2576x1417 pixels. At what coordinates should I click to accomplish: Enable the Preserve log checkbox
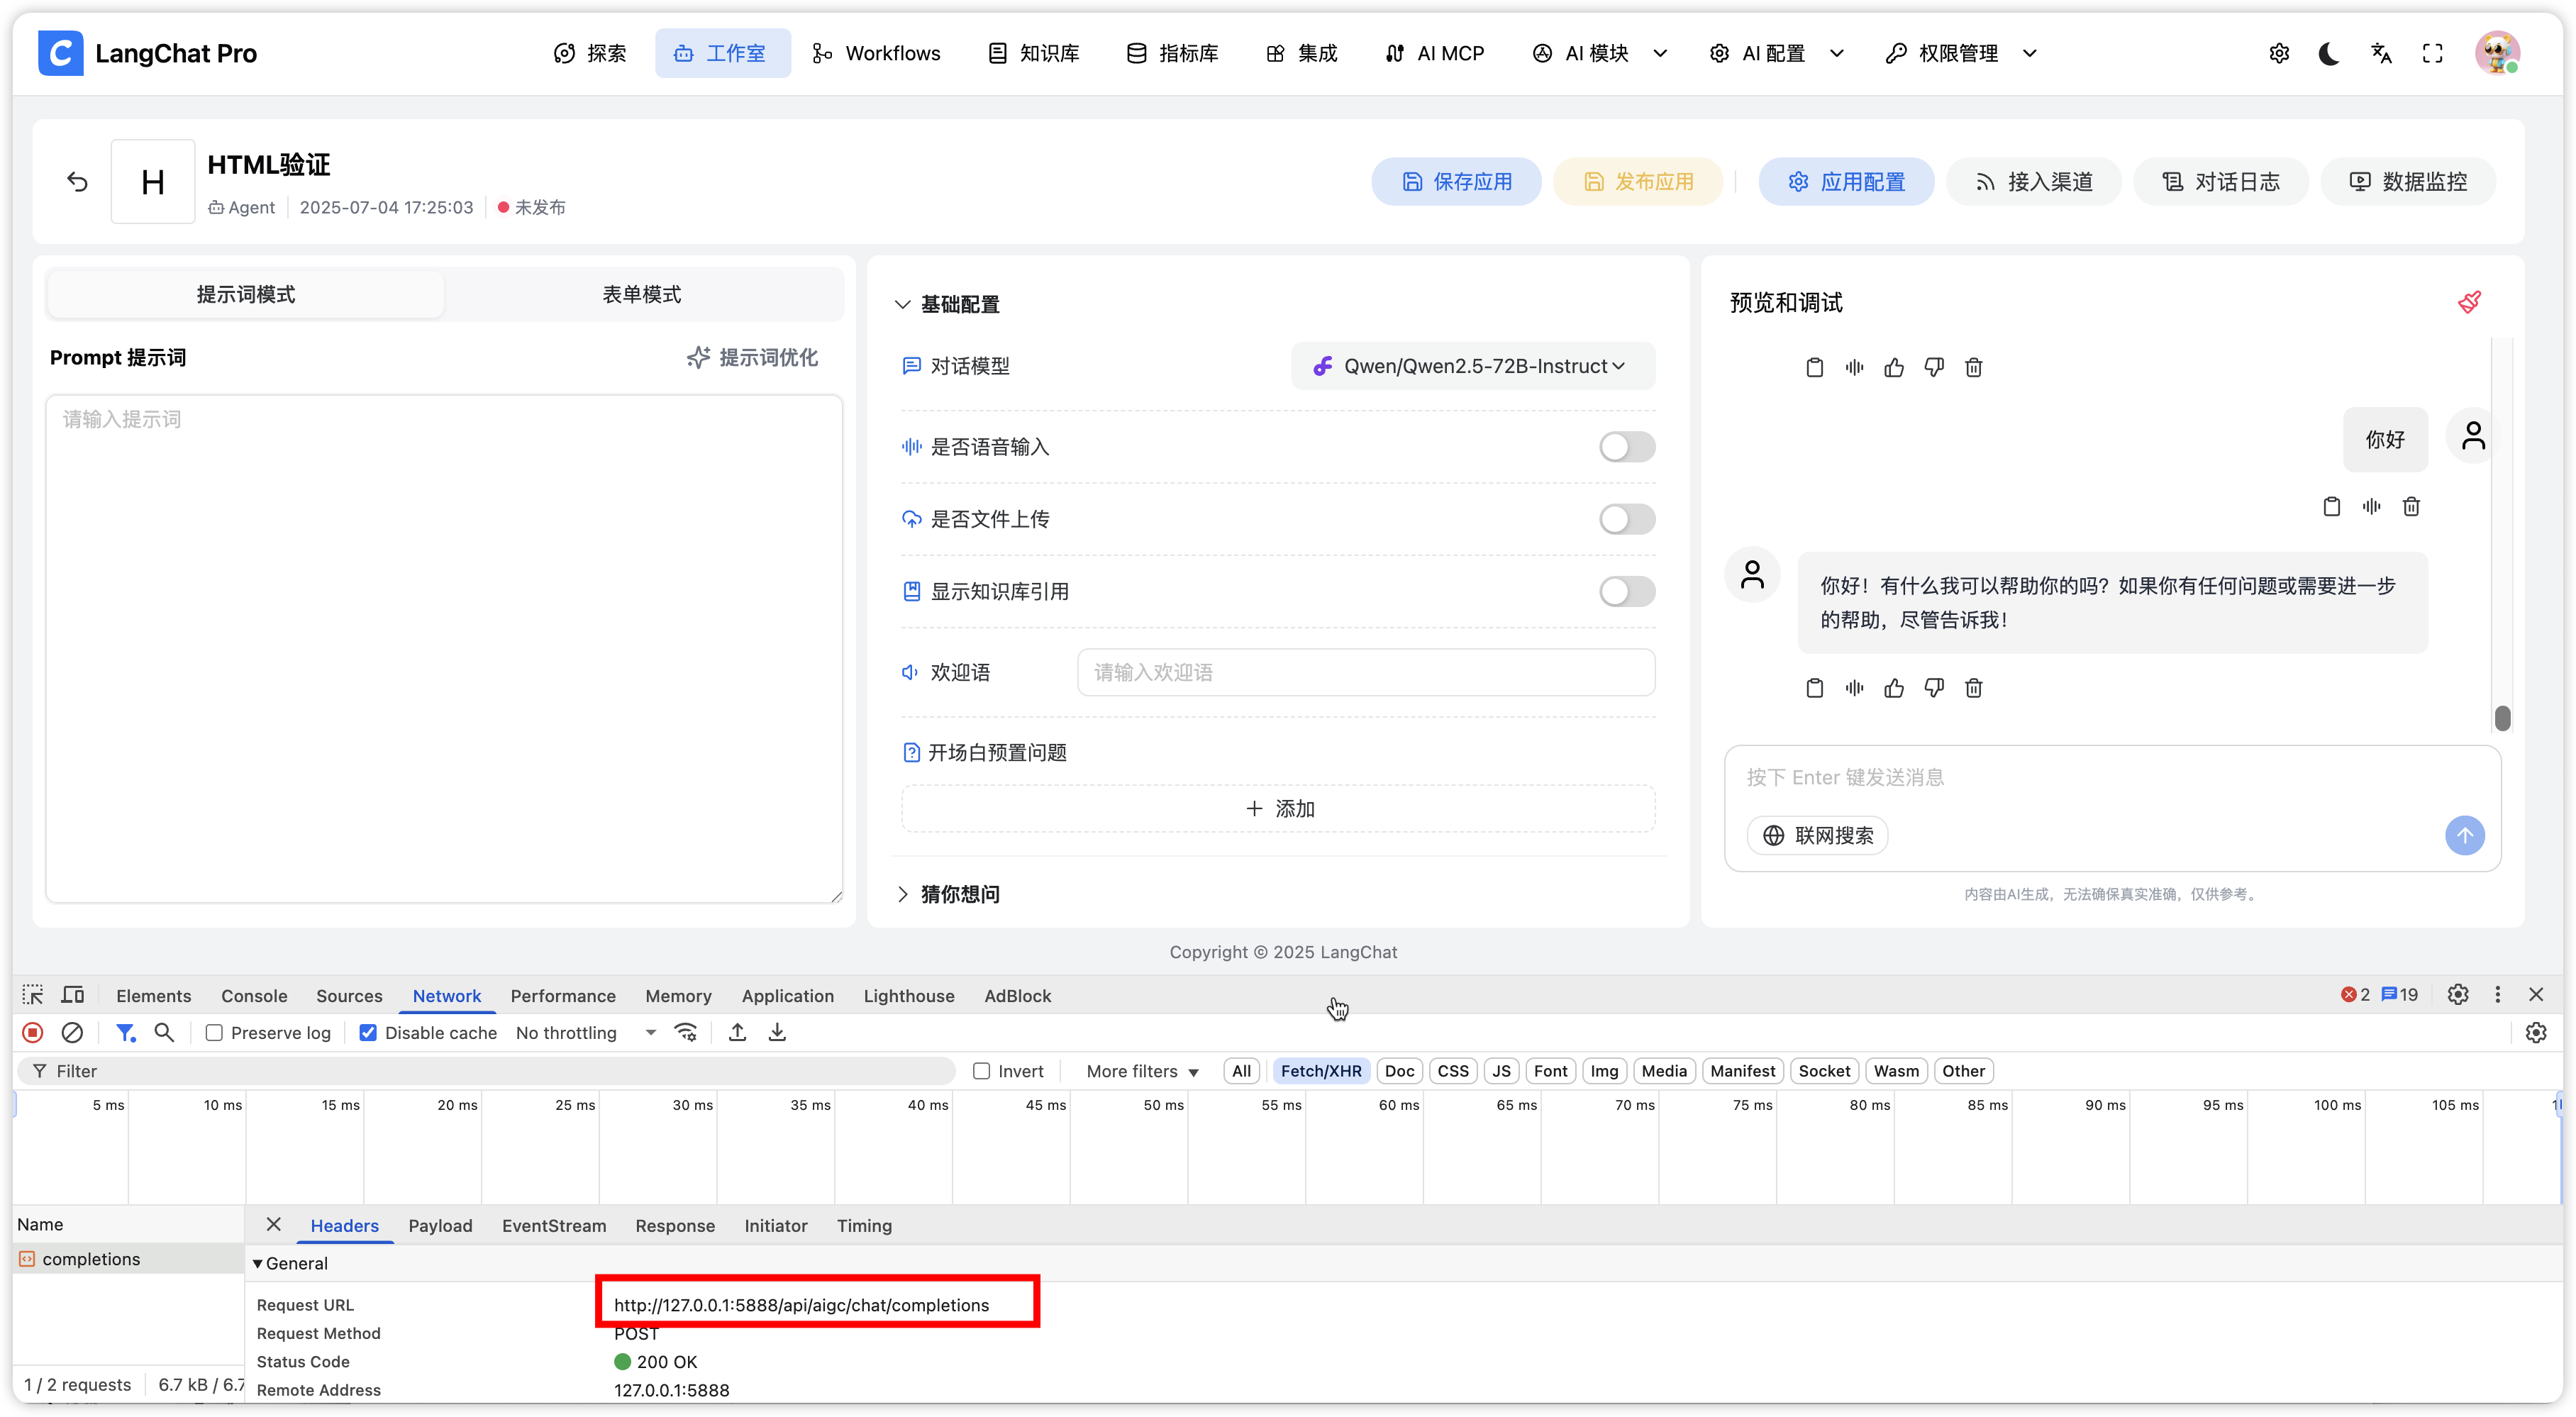pos(213,1032)
